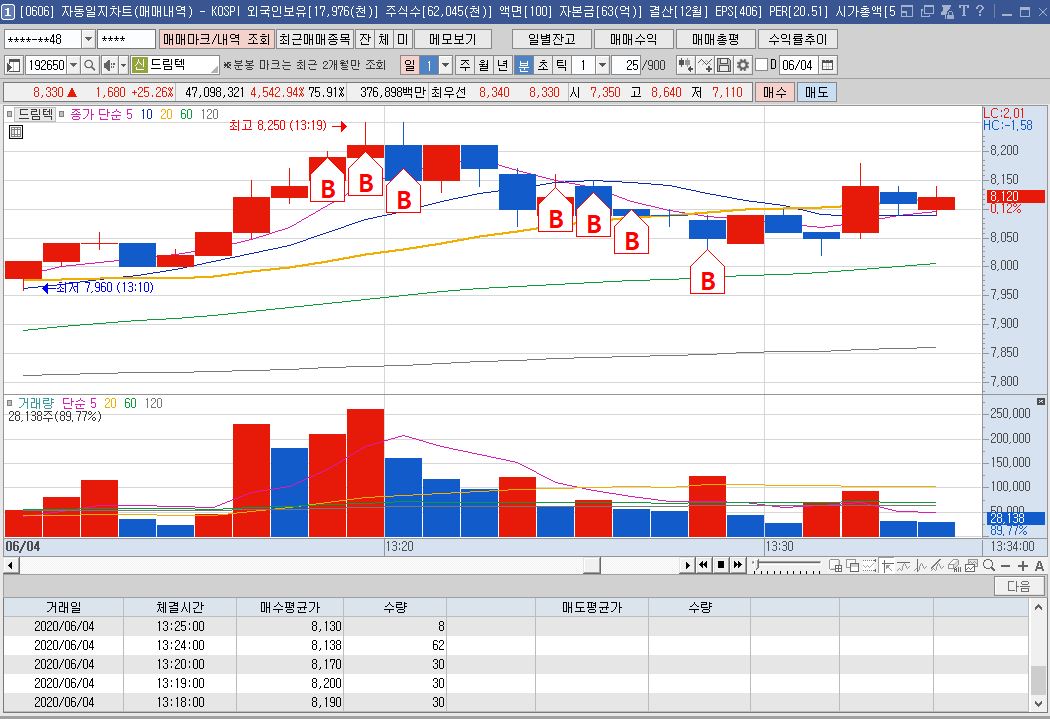Viewport: 1050px width, 719px height.
Task: Click the password input field
Action: click(127, 39)
